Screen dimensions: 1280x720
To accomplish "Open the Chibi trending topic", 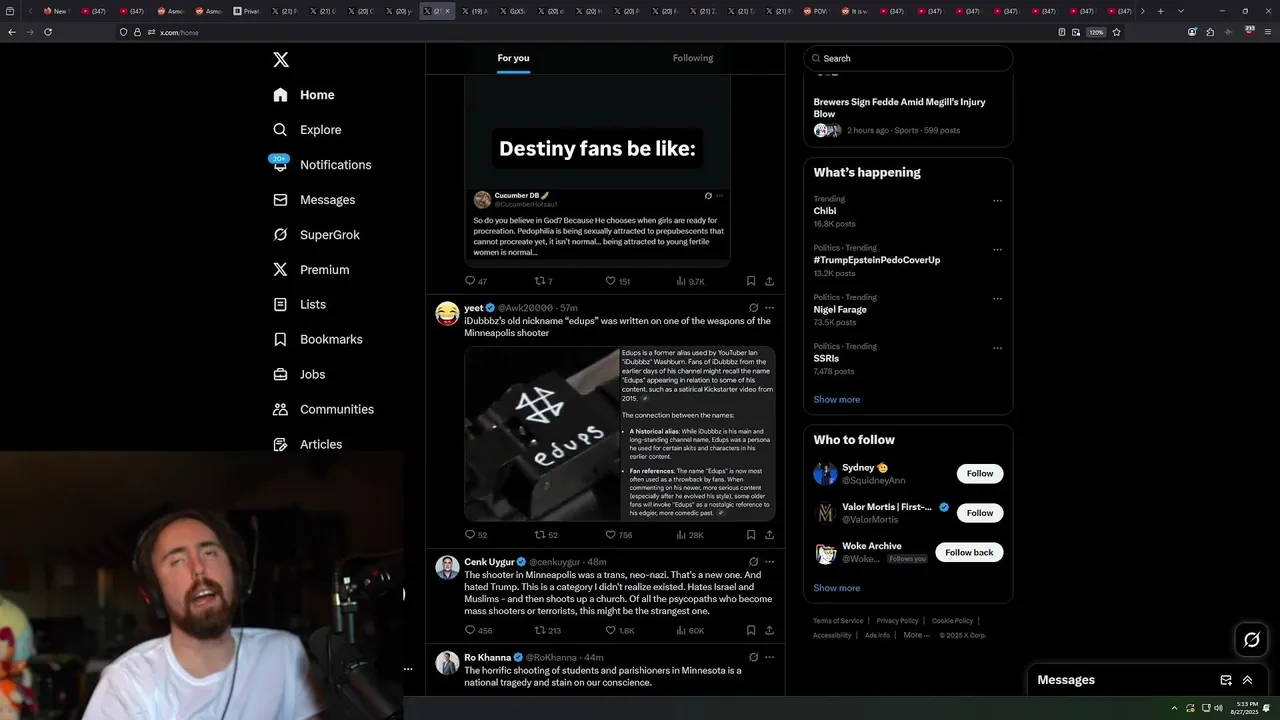I will [x=825, y=211].
